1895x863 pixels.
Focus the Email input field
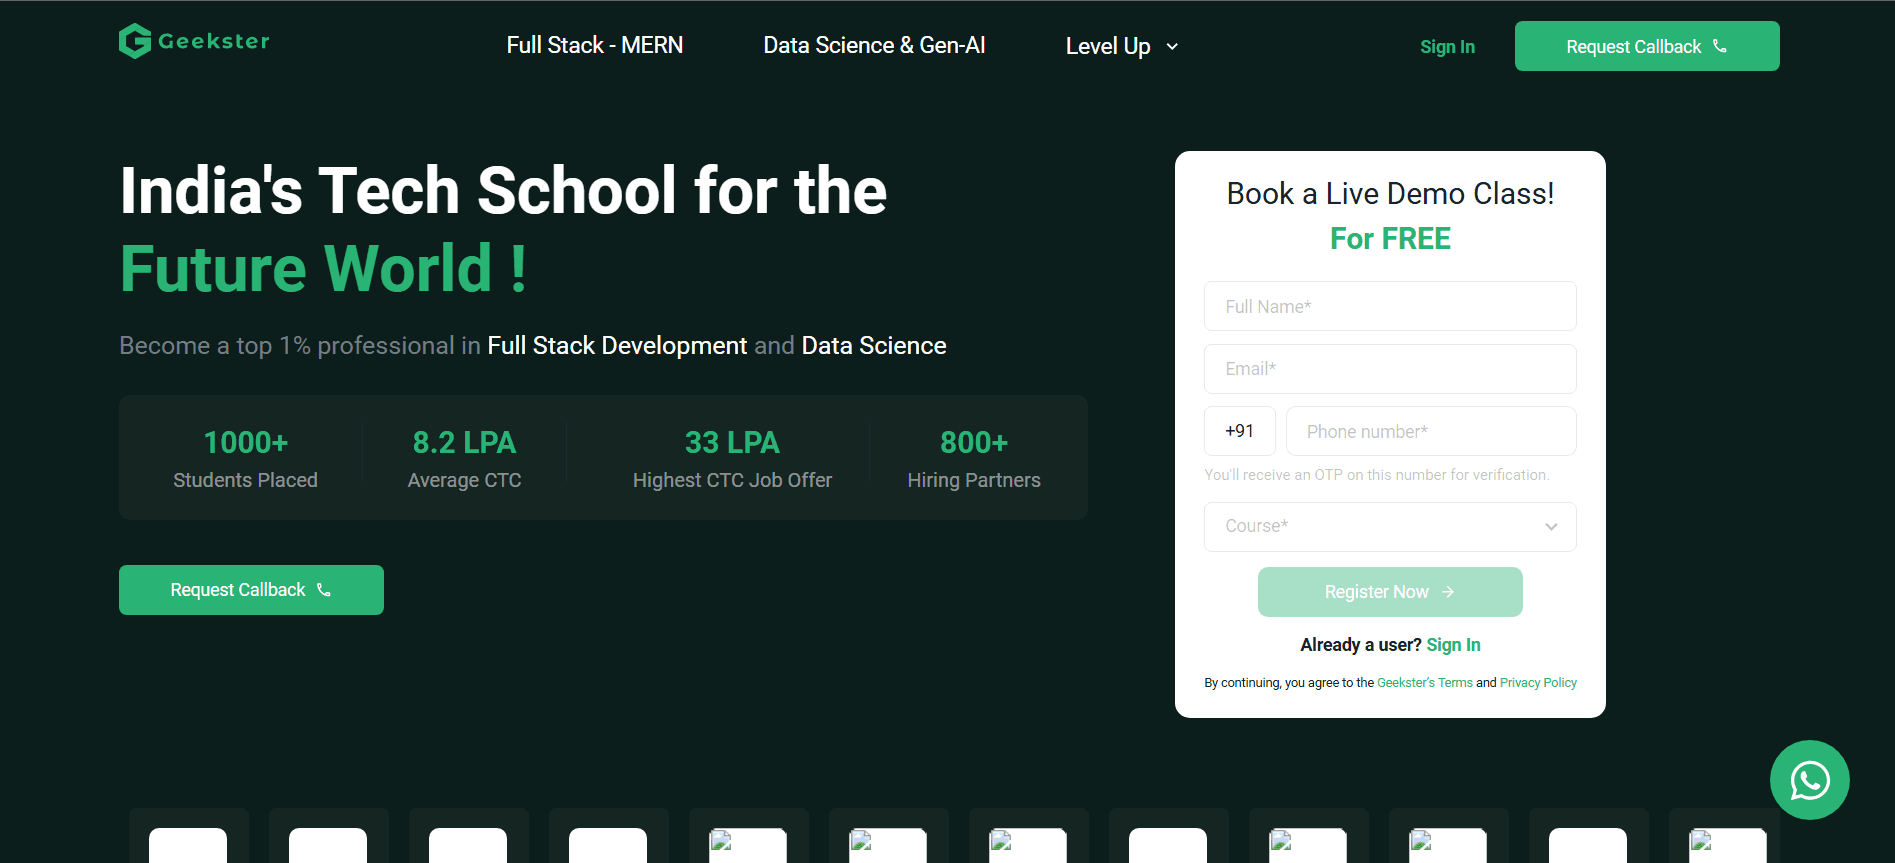(1390, 369)
